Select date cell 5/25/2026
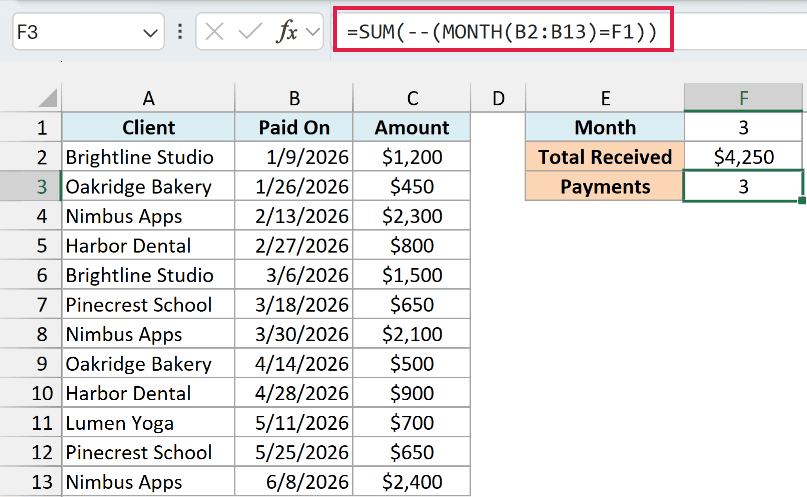This screenshot has width=807, height=497. coord(294,452)
